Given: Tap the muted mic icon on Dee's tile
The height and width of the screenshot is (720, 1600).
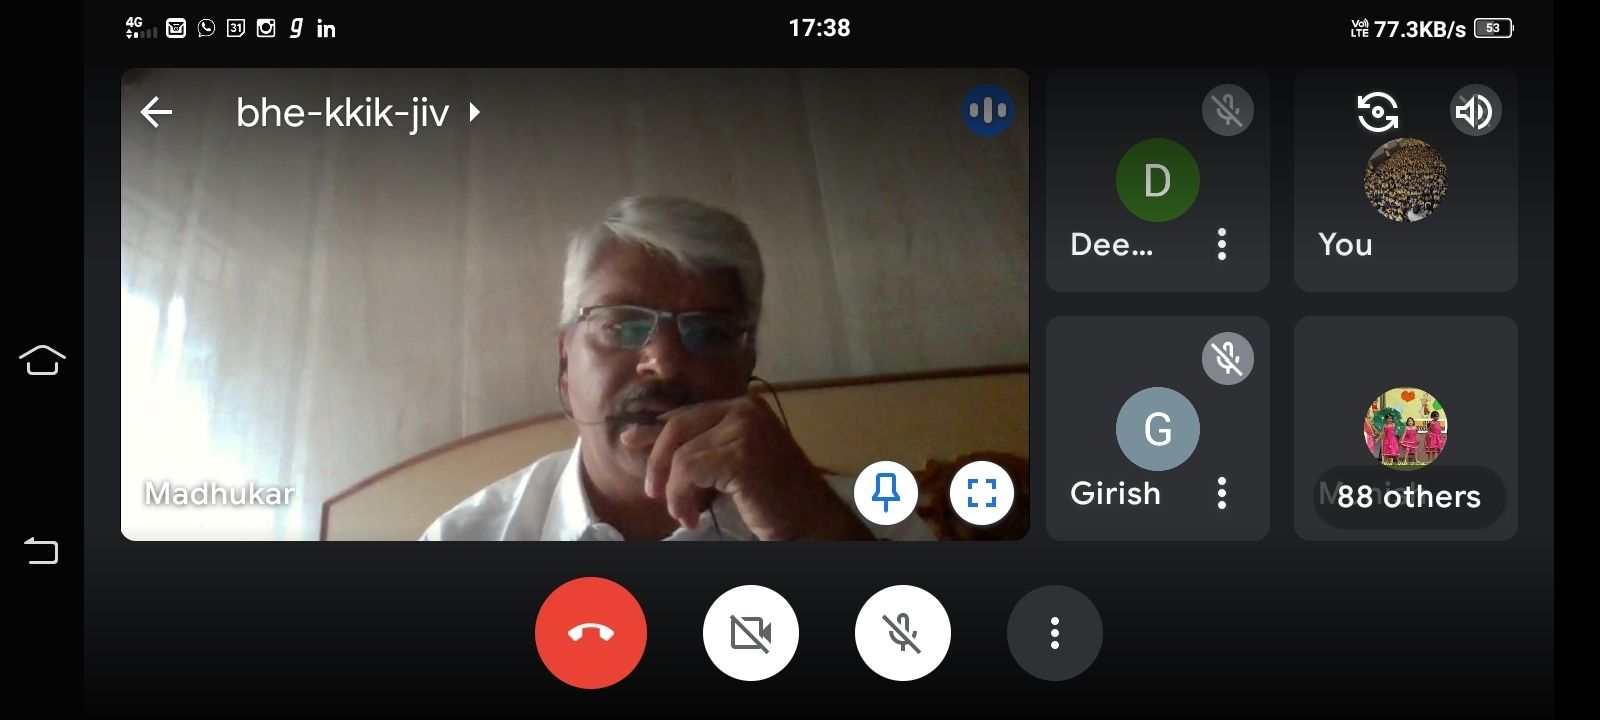Looking at the screenshot, I should [1227, 110].
